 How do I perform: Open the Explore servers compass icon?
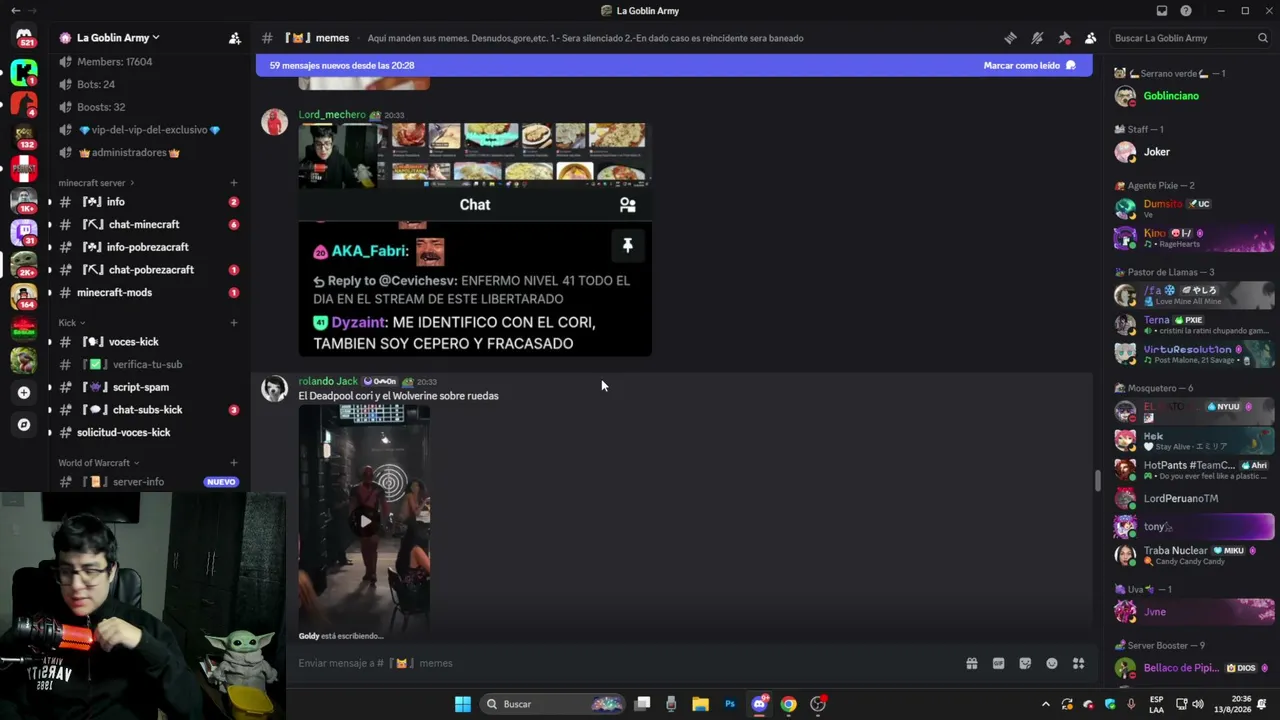[24, 425]
